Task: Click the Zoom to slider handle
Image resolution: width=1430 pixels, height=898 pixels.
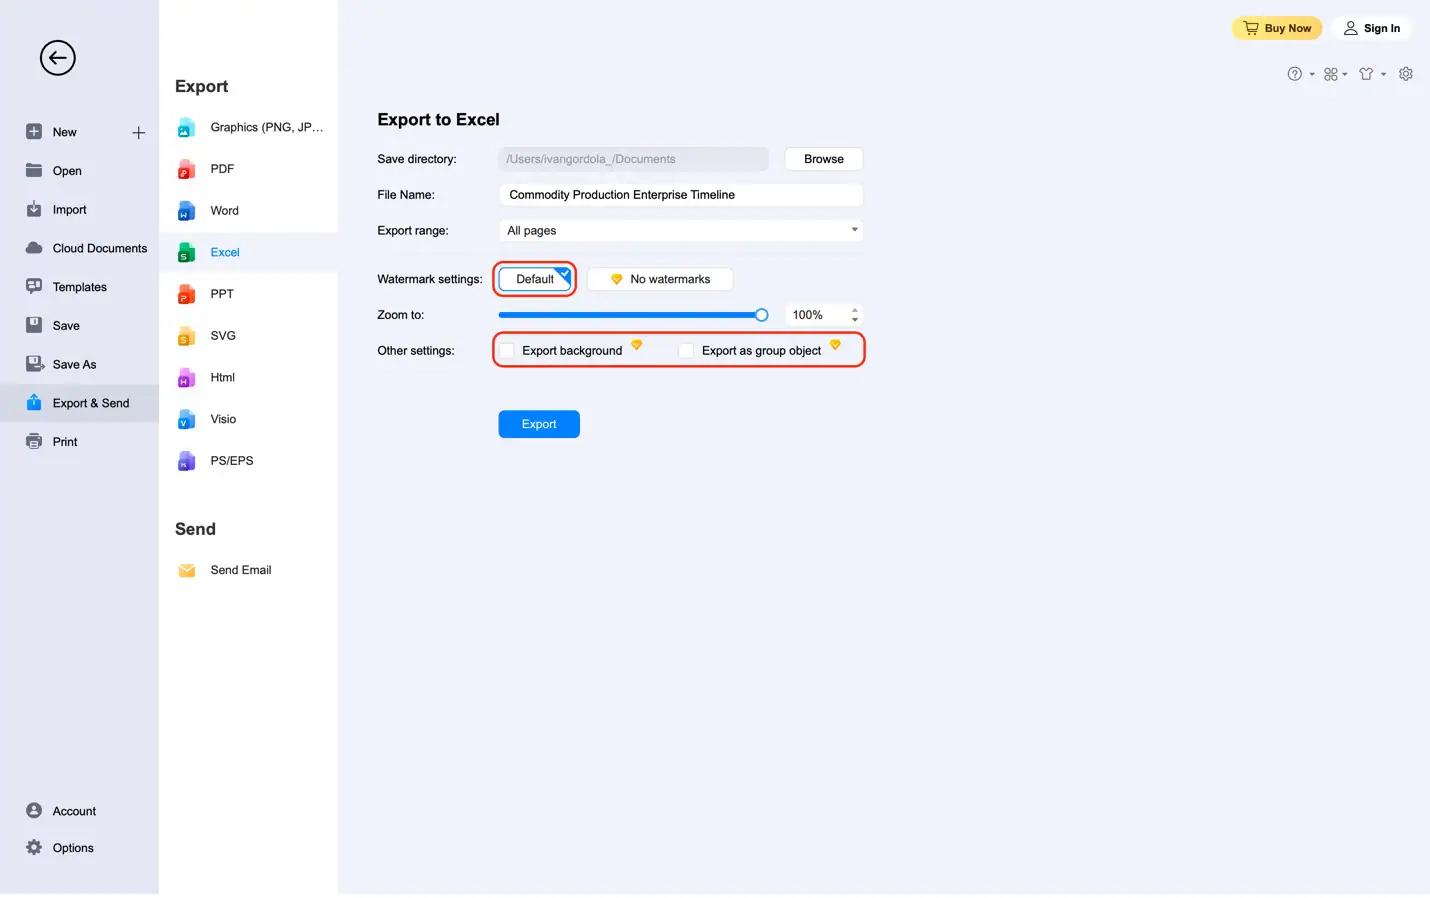Action: [x=761, y=315]
